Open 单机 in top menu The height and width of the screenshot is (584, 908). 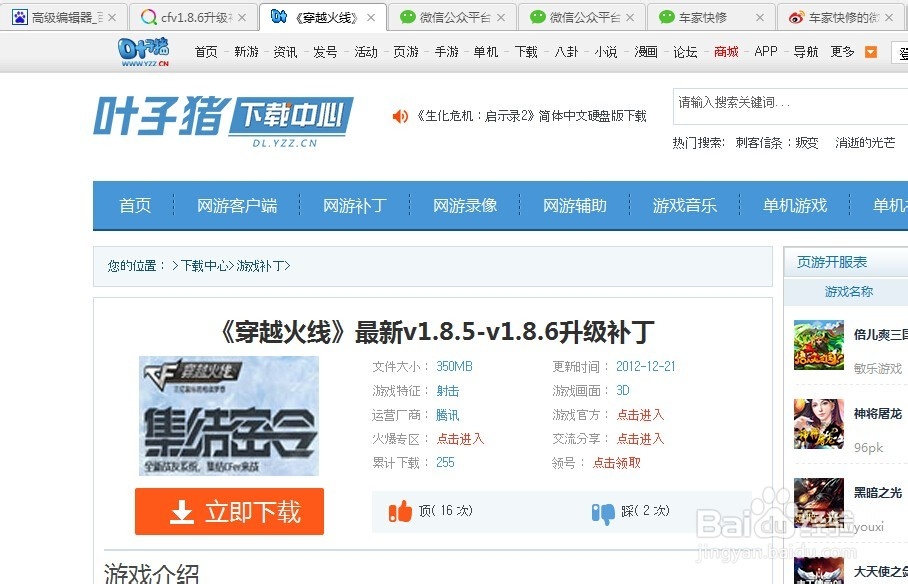(486, 52)
